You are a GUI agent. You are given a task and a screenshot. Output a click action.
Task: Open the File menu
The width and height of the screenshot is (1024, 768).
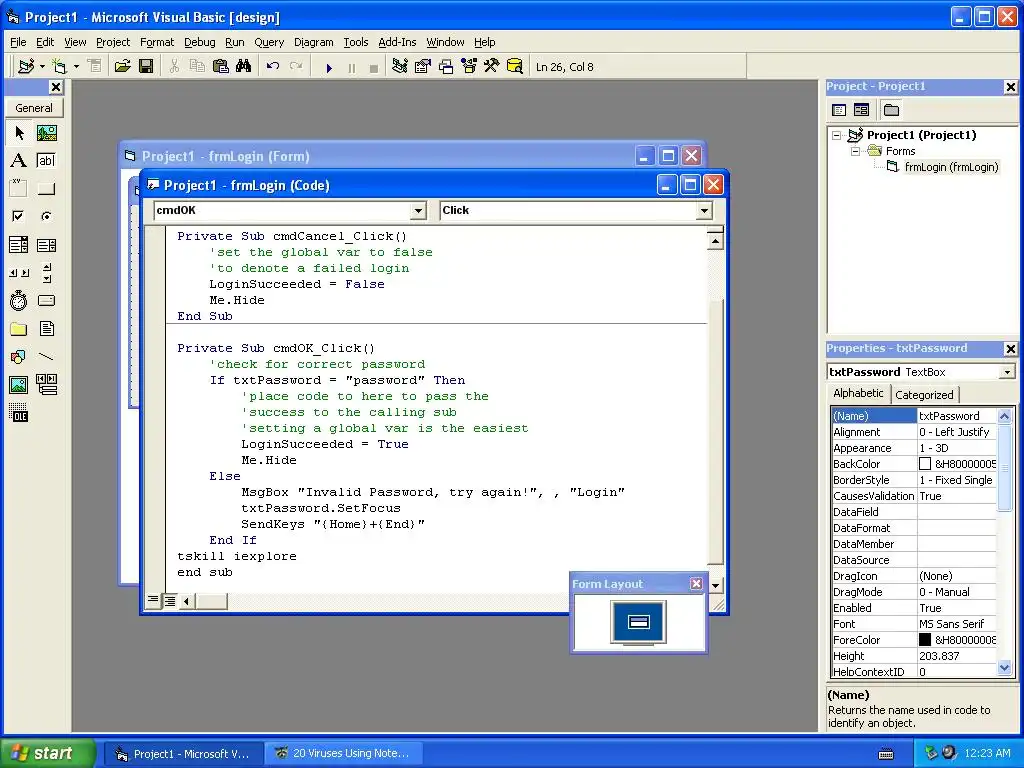(x=18, y=42)
